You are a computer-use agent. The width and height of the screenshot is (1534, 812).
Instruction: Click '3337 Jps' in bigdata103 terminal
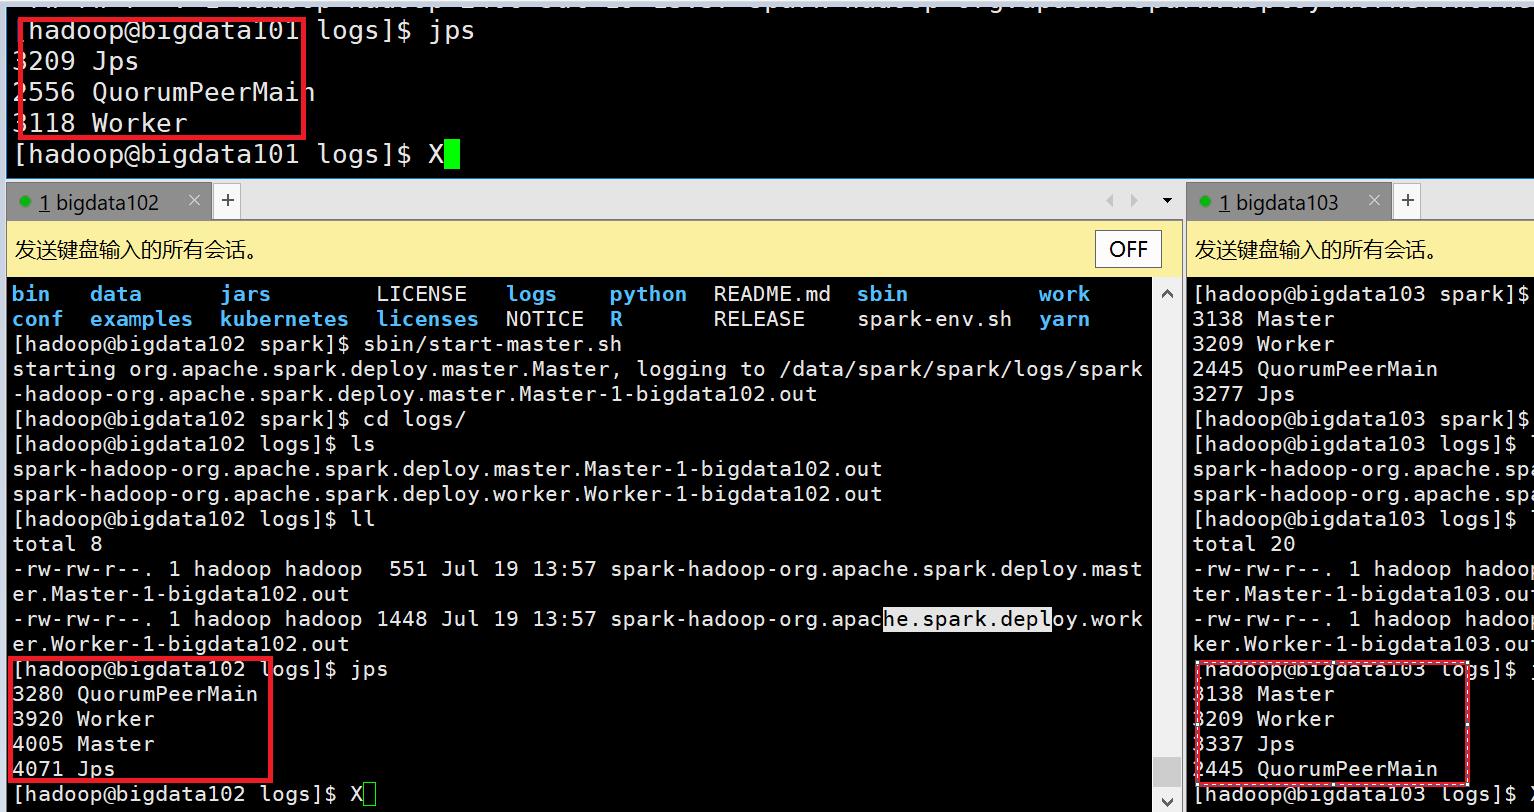pyautogui.click(x=1243, y=744)
